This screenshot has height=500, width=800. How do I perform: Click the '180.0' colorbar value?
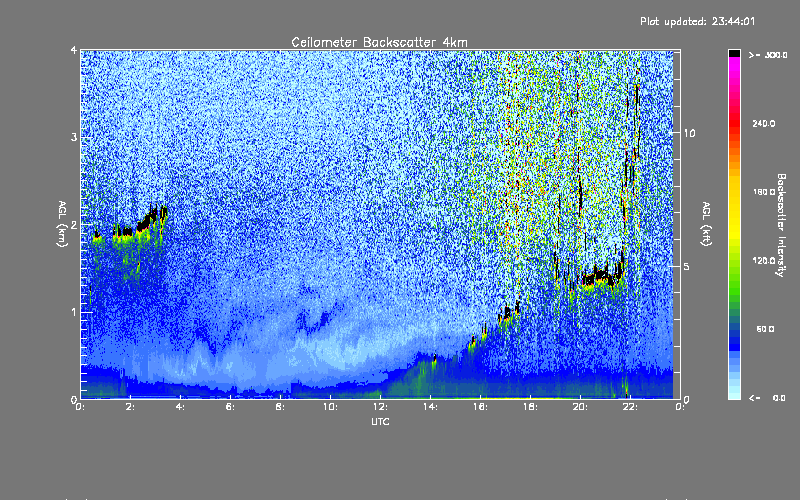764,192
